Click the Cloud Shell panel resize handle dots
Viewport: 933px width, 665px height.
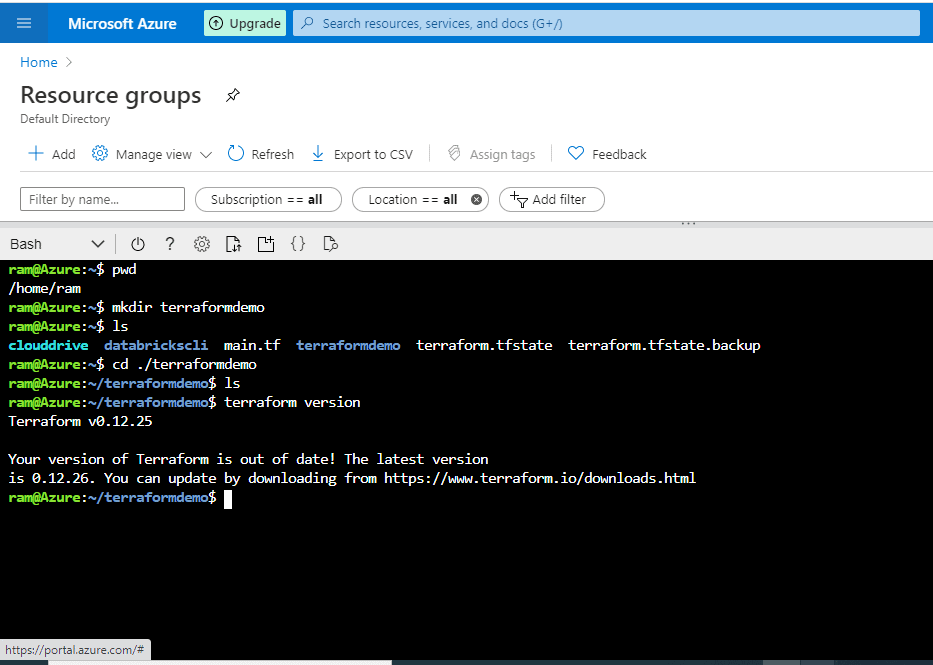(688, 224)
